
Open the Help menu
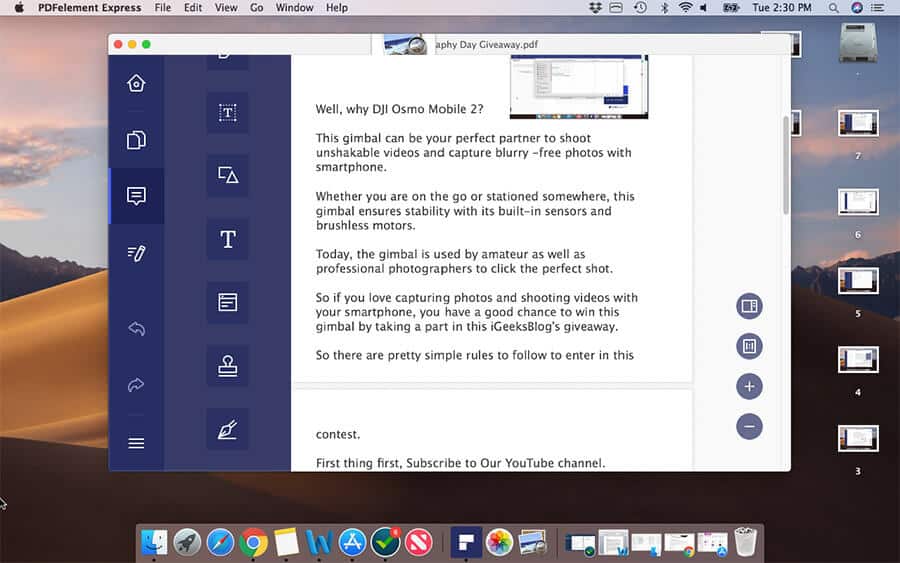[337, 7]
